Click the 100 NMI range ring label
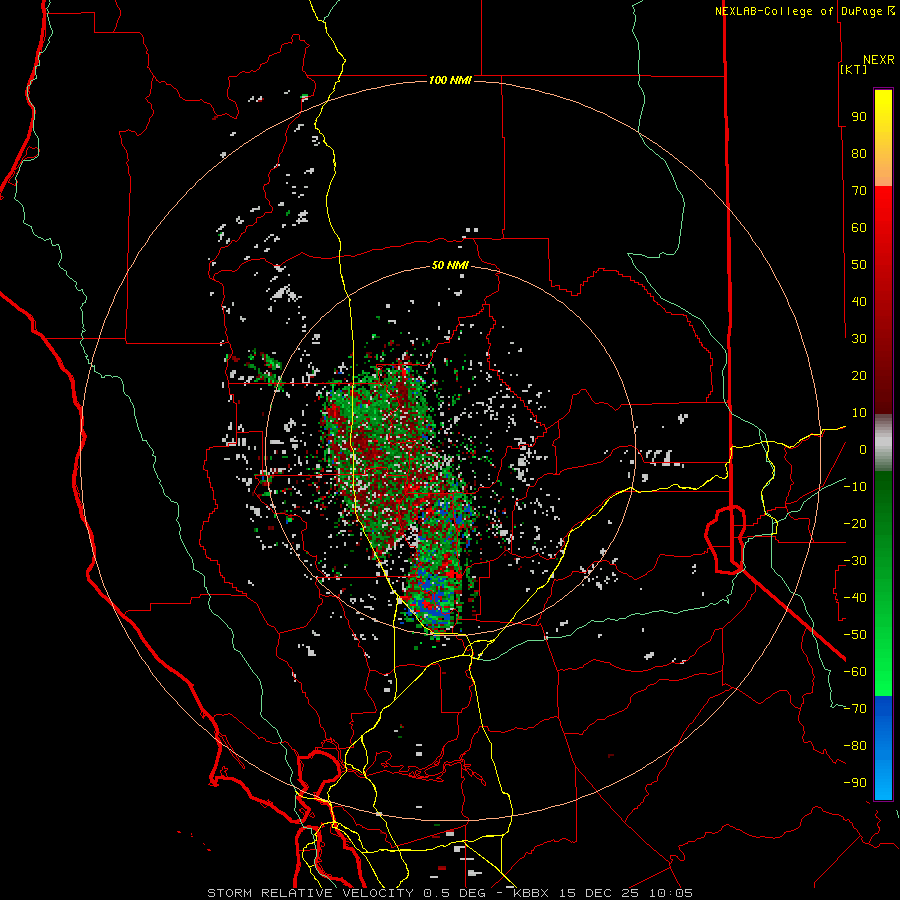The image size is (900, 900). (450, 80)
